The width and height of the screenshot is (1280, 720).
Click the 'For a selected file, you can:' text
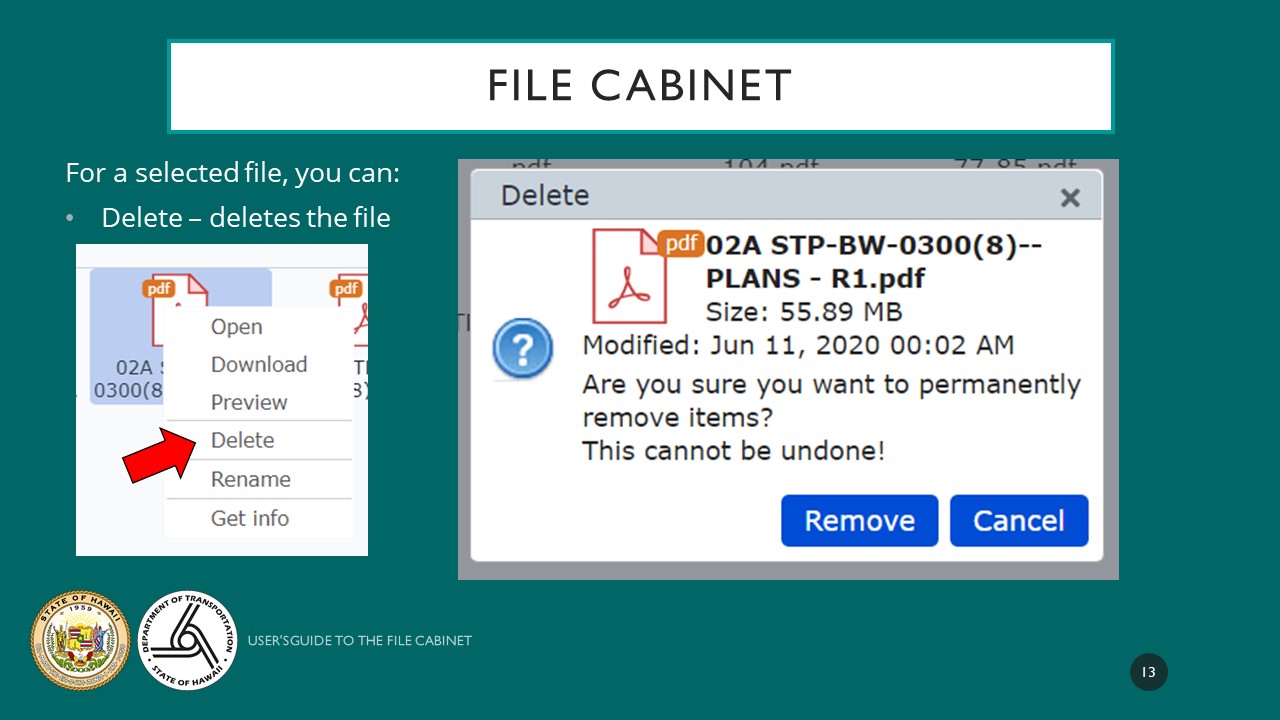[233, 172]
